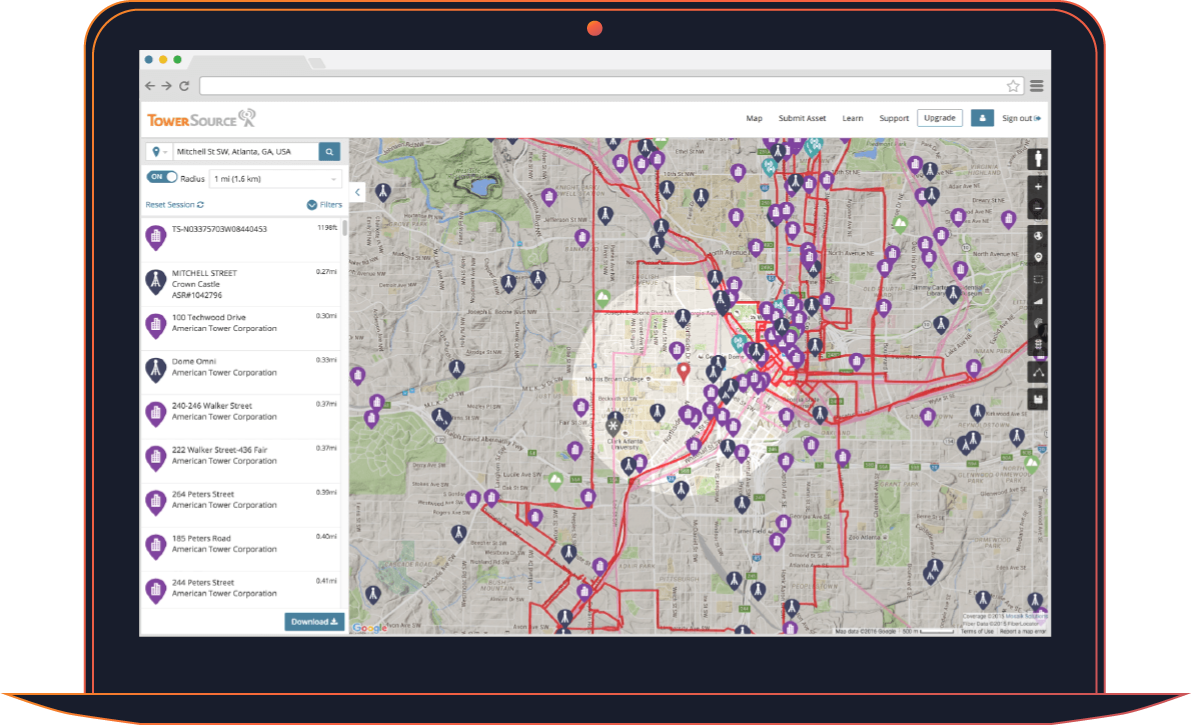
Task: Click the 100 Techwood Drive building icon
Action: click(x=156, y=327)
